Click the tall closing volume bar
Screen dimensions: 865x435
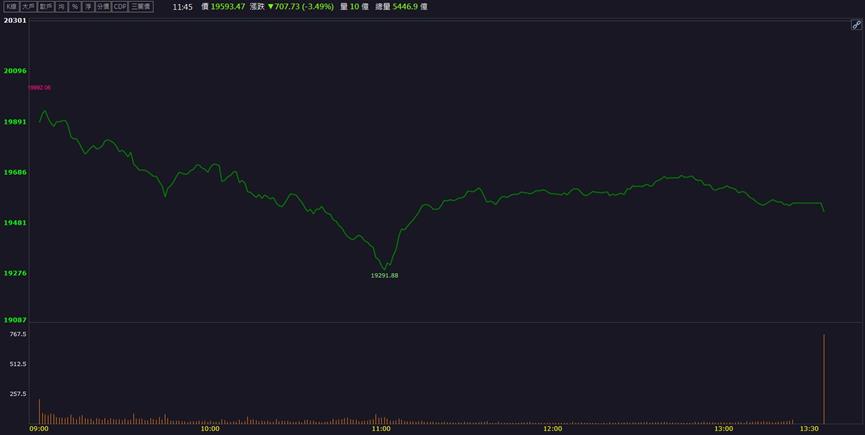coord(824,379)
